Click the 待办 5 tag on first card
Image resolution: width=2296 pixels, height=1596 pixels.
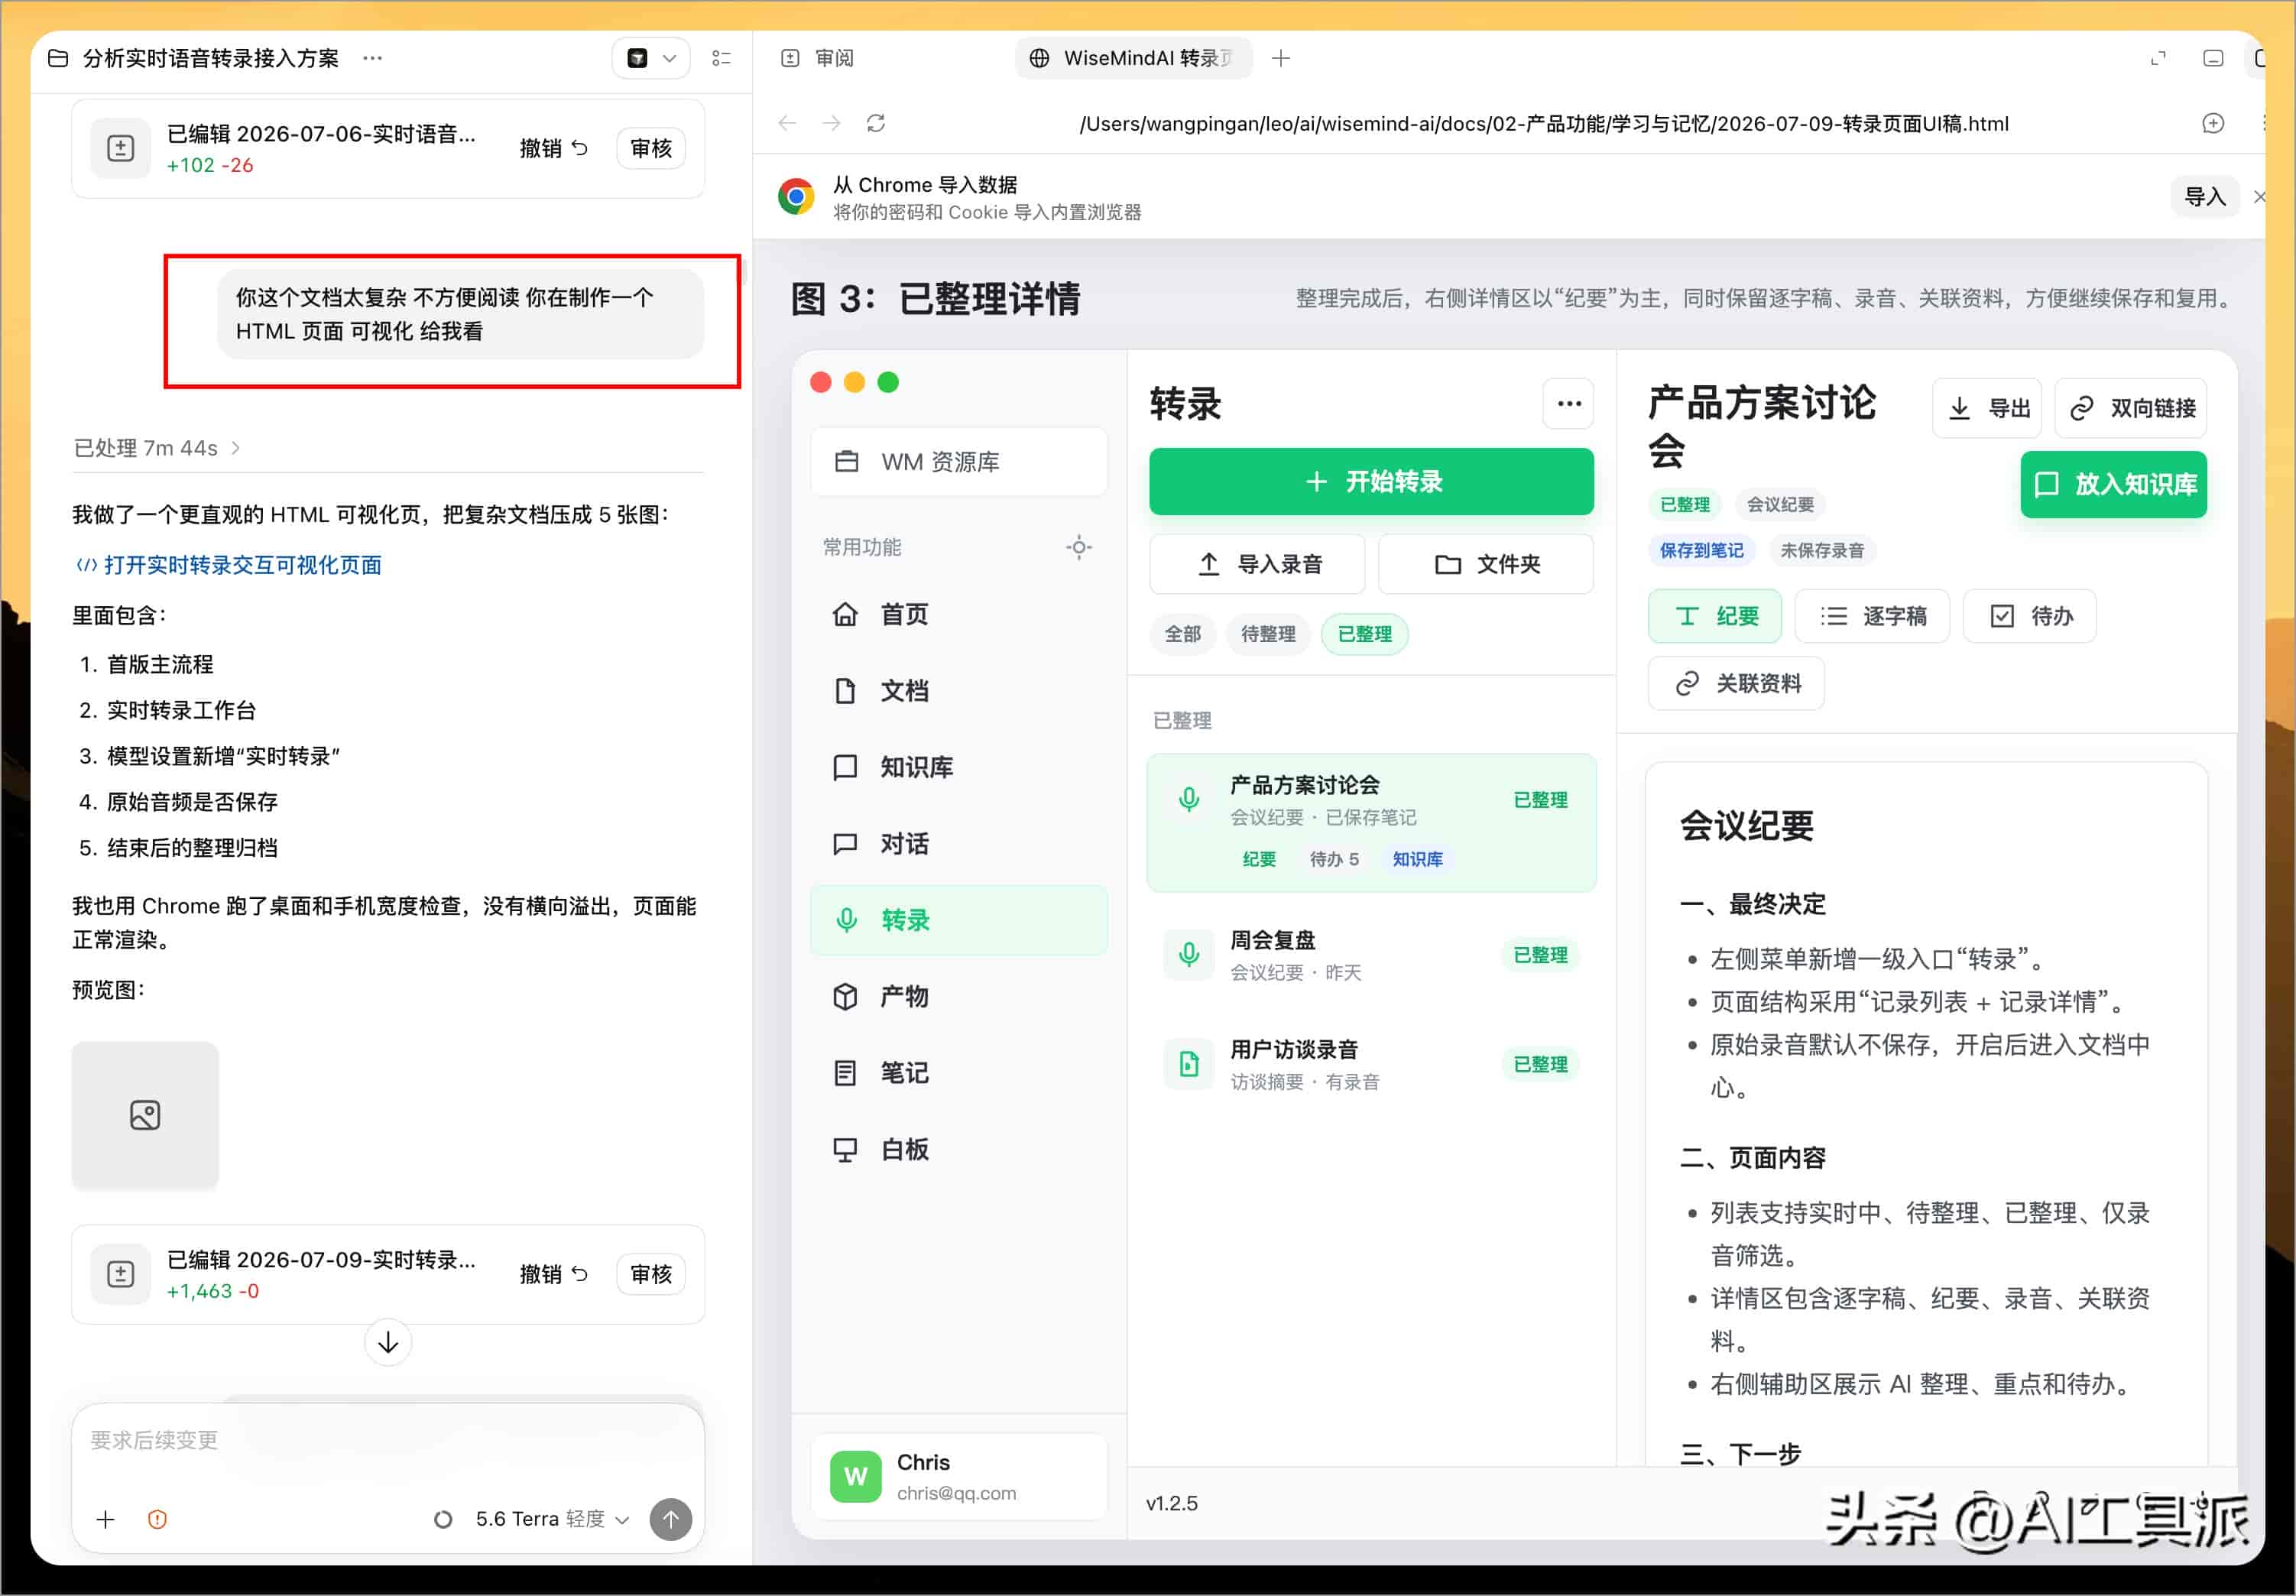(x=1334, y=859)
